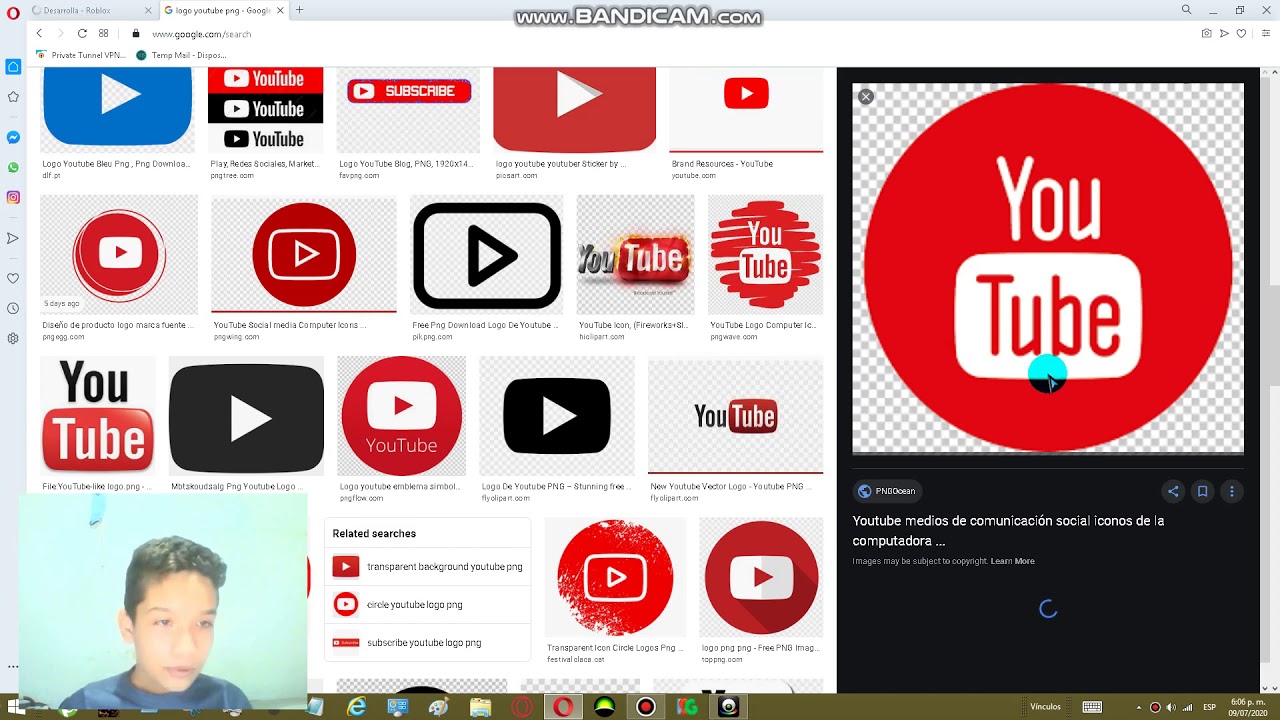Open the pngwing.com red circle thumbnail
This screenshot has height=720, width=1280.
pos(304,255)
